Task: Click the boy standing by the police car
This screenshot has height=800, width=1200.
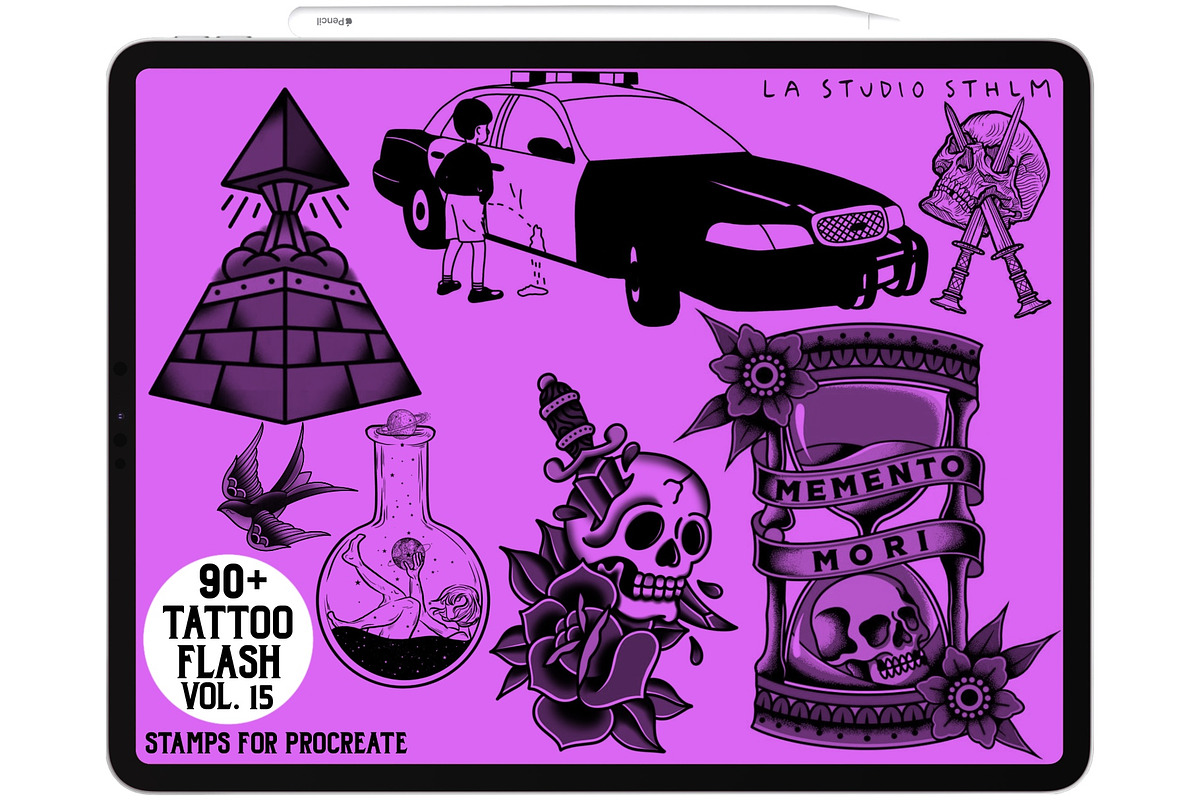Action: click(x=470, y=200)
